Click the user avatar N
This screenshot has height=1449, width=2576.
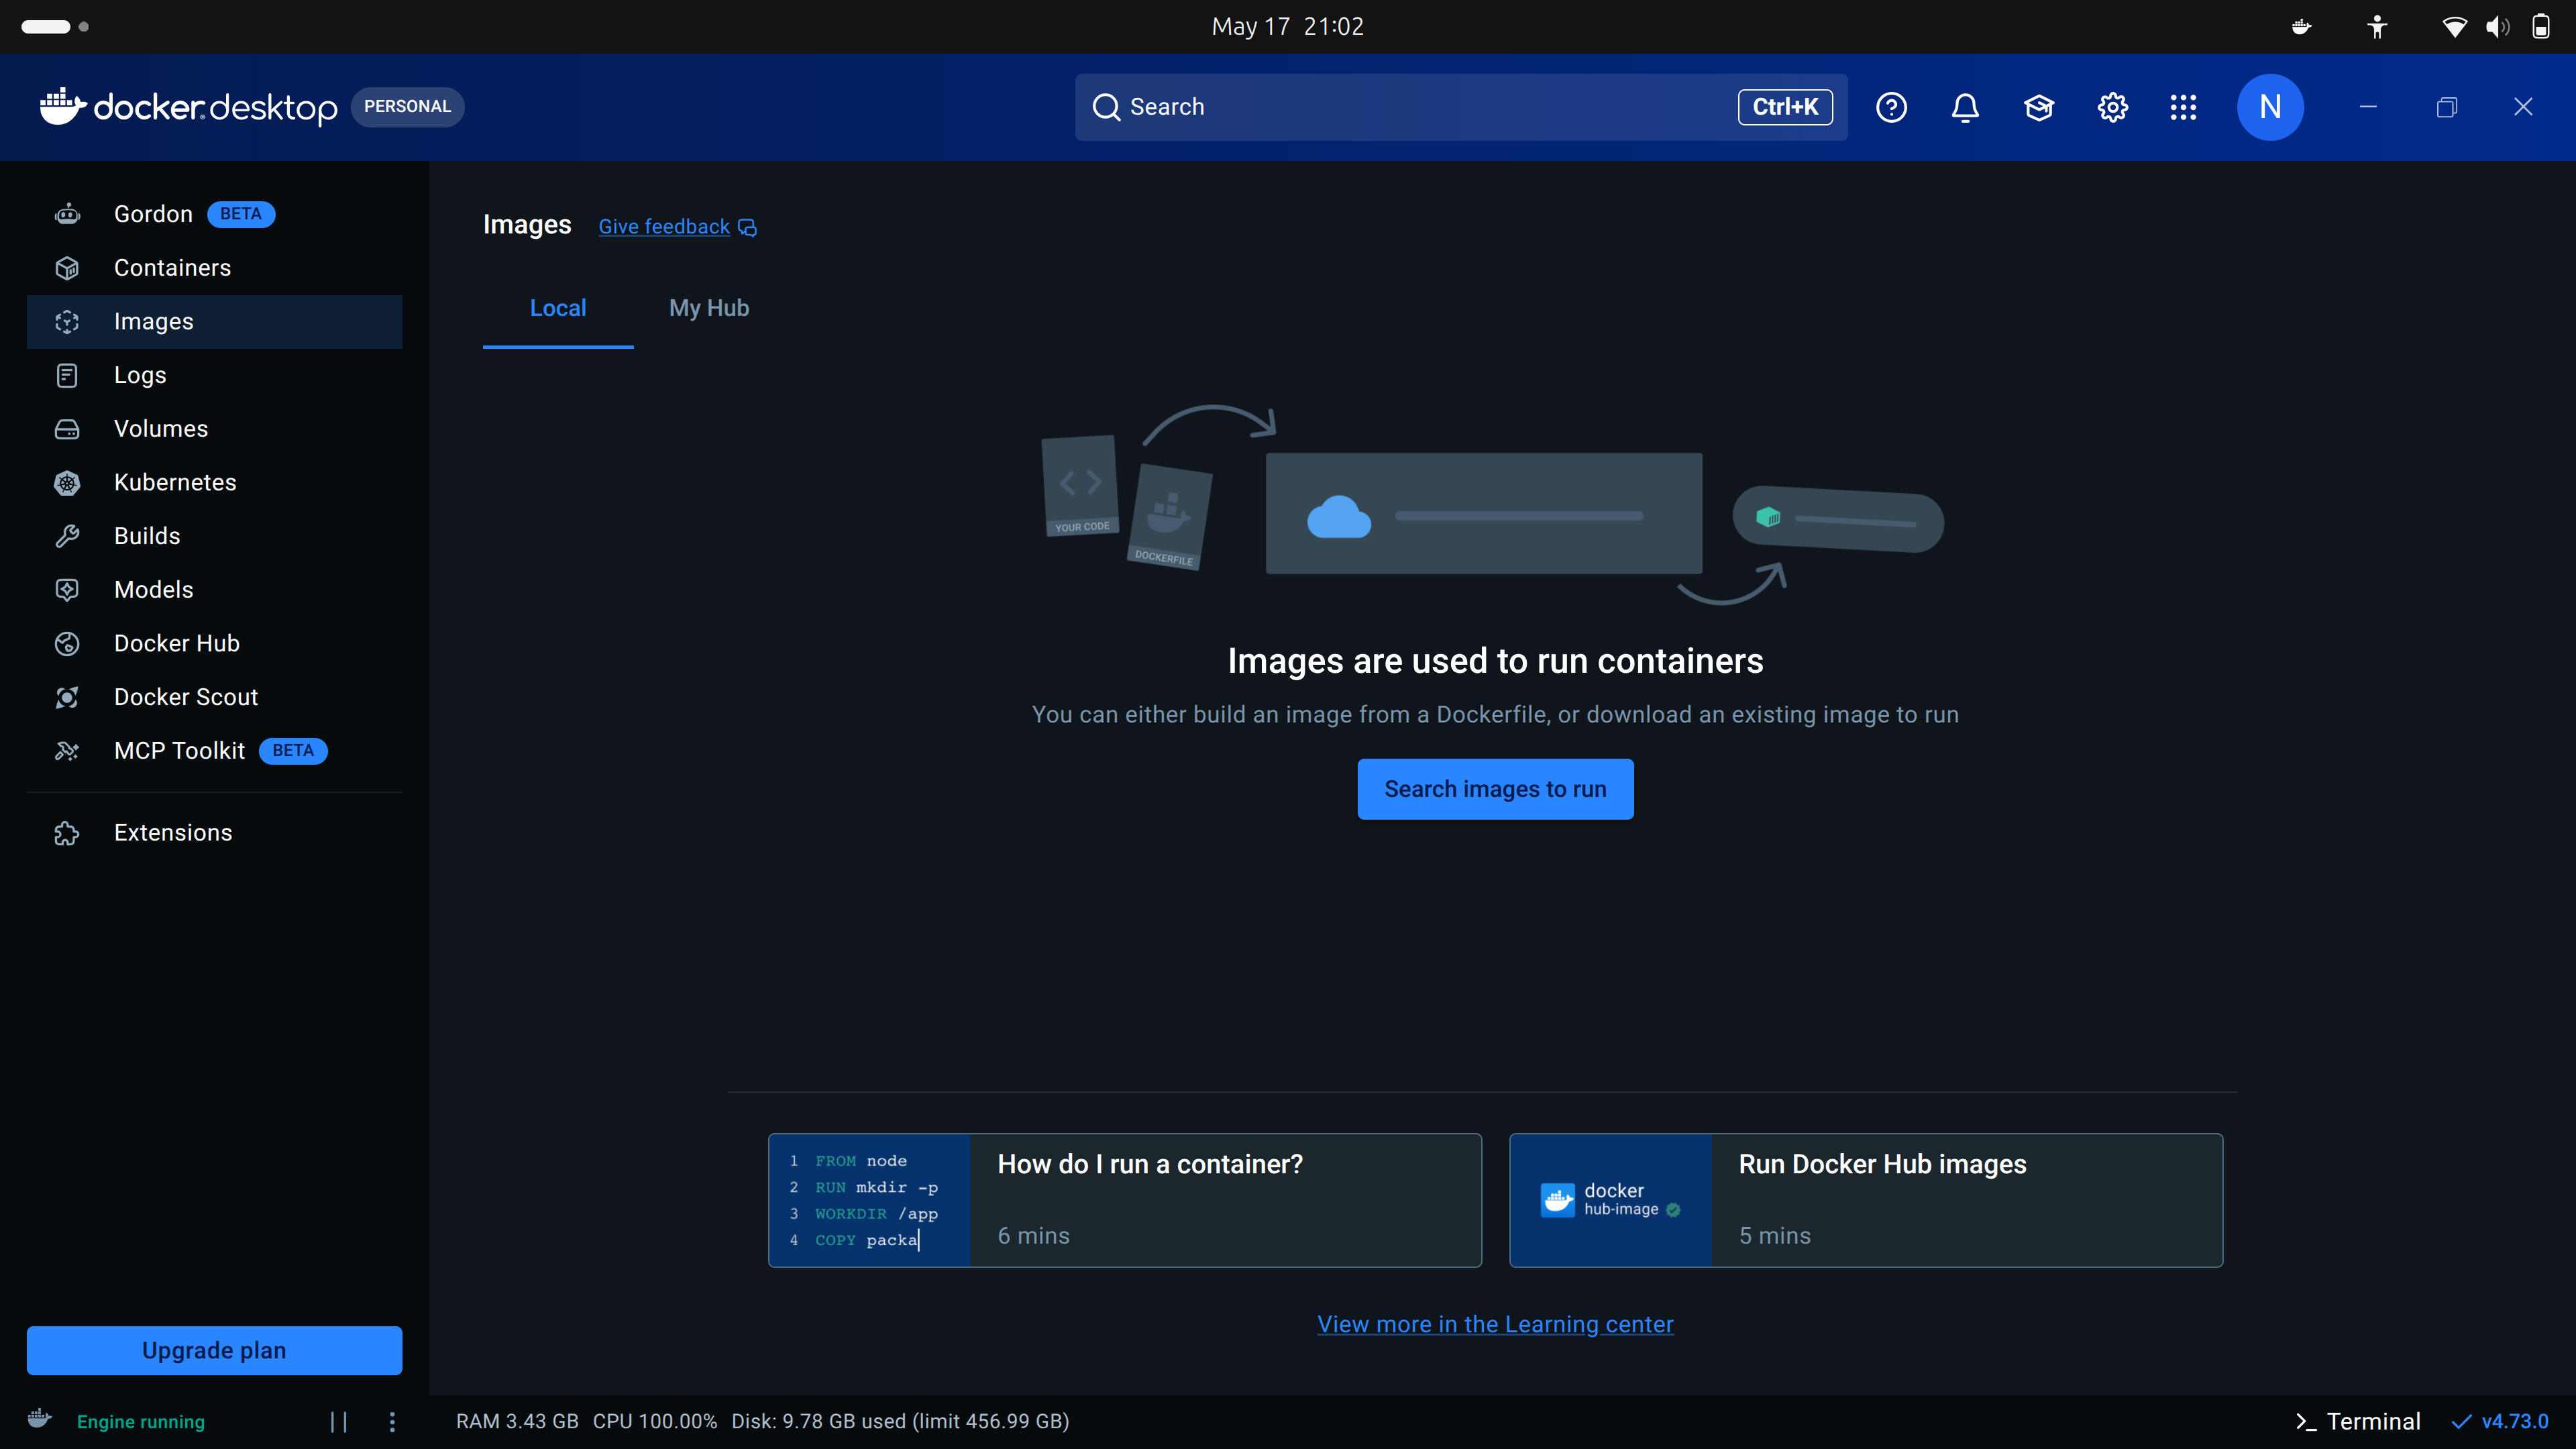tap(2270, 107)
